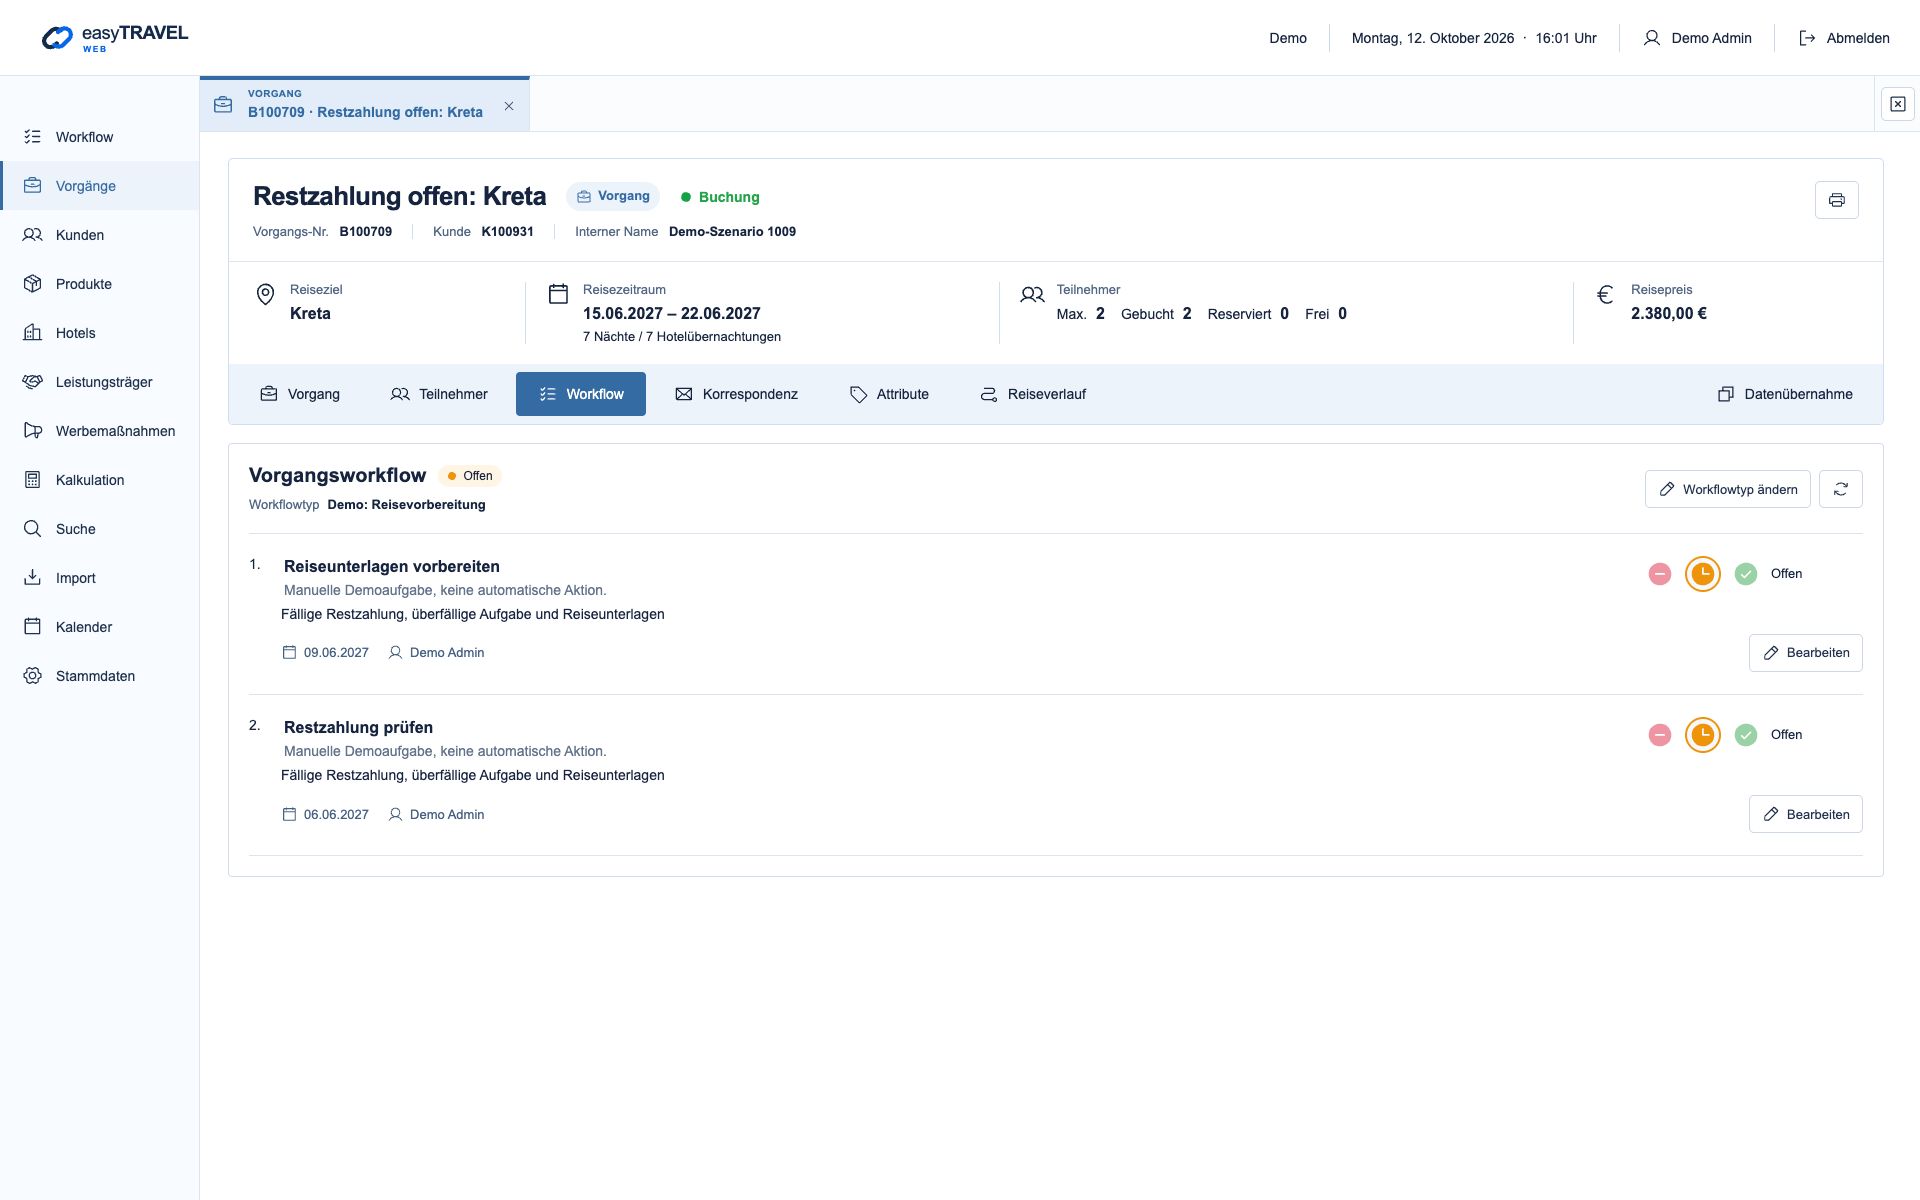Open Workflow in the sidebar
The image size is (1920, 1200).
pos(100,137)
